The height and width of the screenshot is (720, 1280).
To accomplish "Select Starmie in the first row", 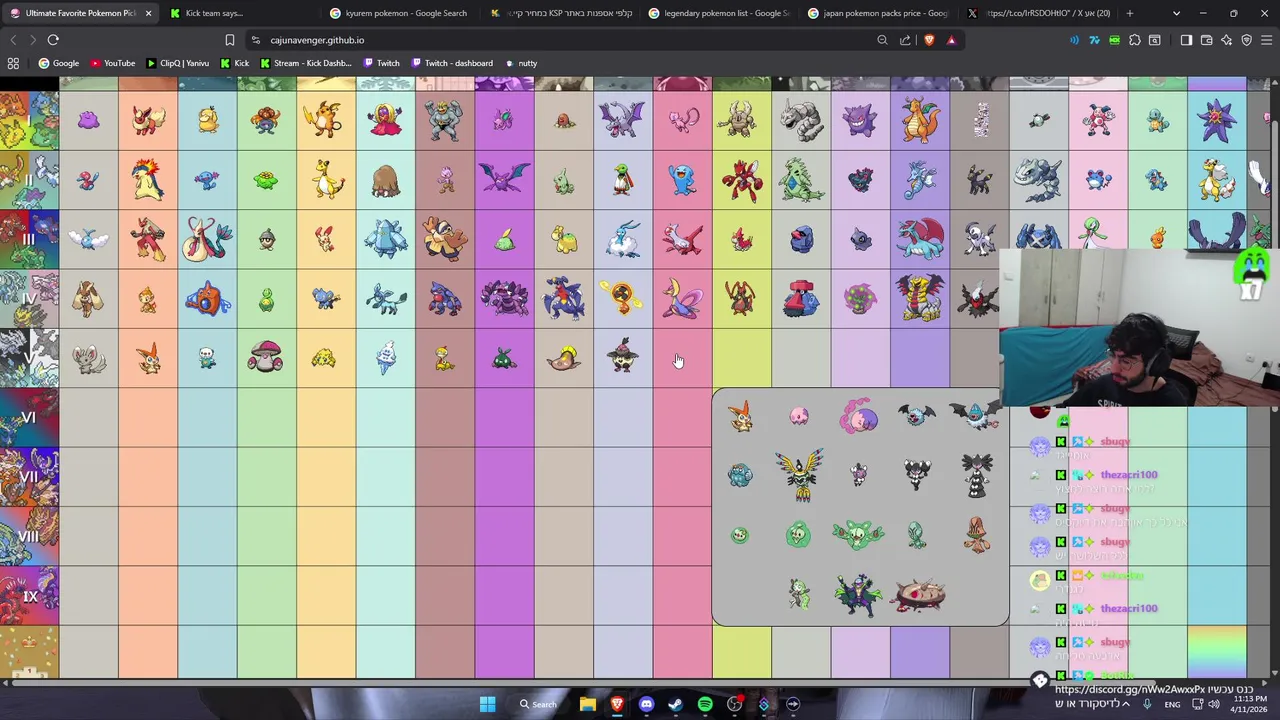I will coord(1217,121).
